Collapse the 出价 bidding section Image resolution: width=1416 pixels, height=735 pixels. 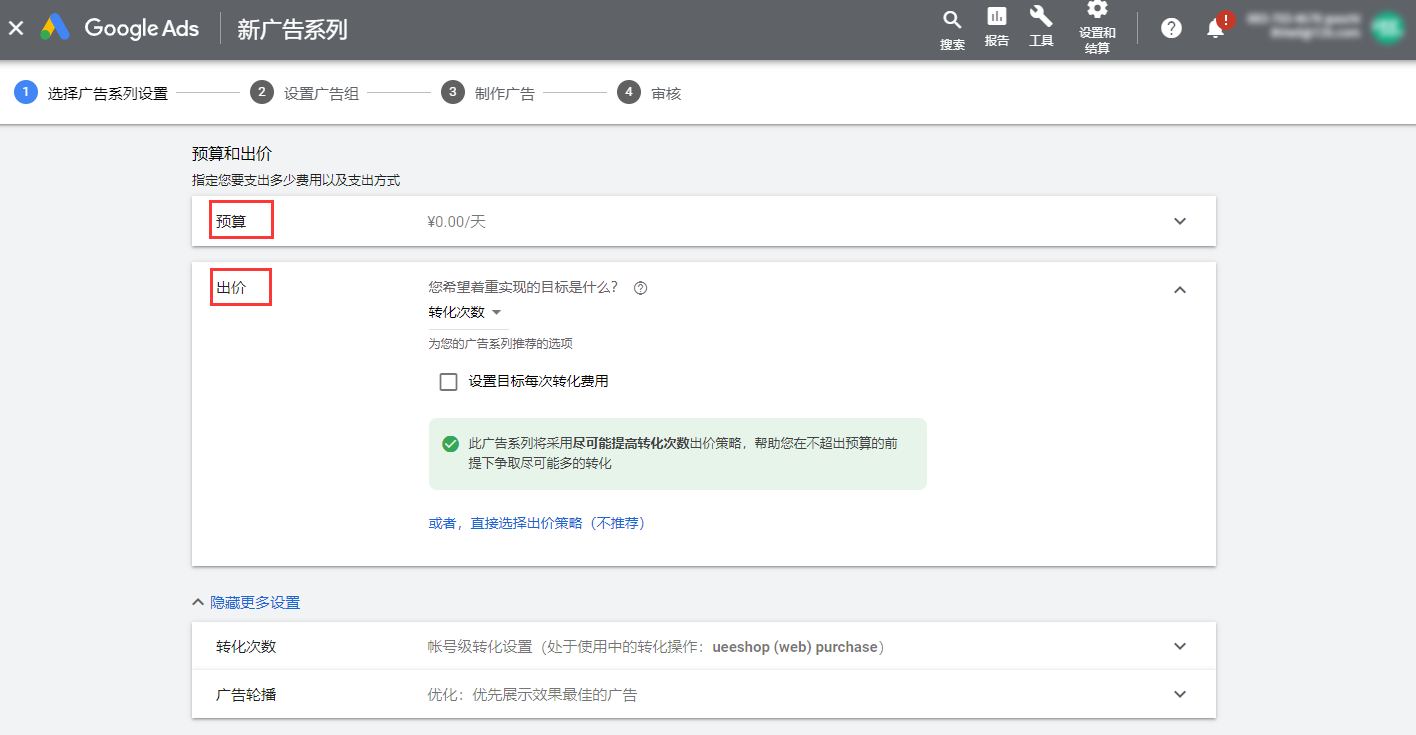[1180, 290]
